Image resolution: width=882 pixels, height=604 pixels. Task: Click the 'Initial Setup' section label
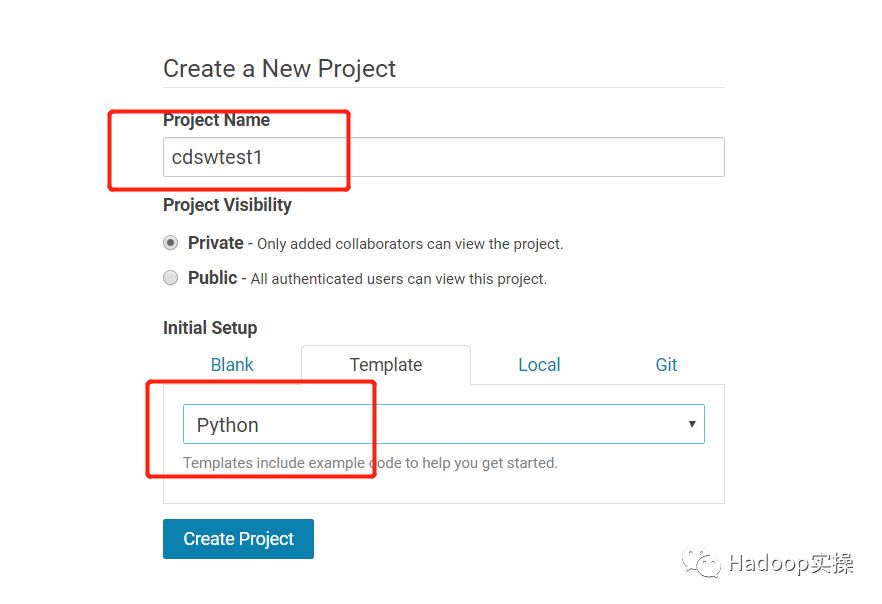click(210, 328)
